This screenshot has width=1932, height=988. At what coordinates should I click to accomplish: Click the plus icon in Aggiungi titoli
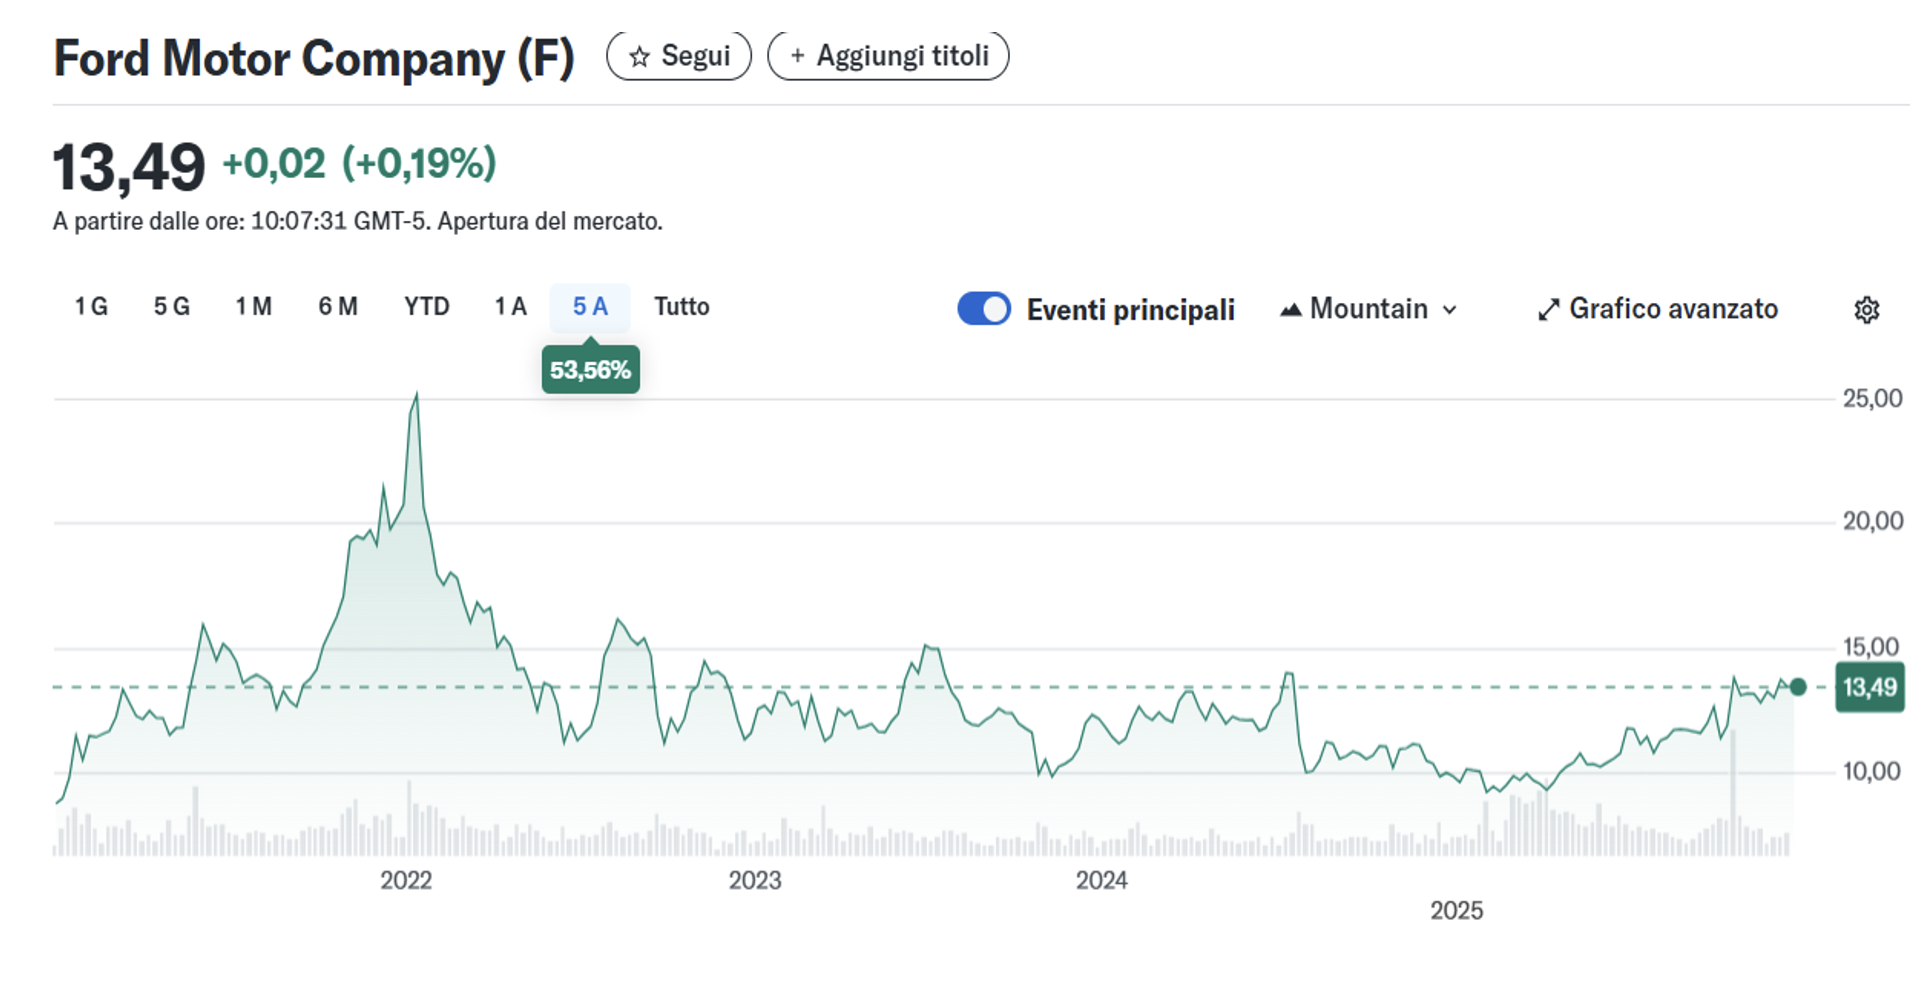click(x=797, y=56)
